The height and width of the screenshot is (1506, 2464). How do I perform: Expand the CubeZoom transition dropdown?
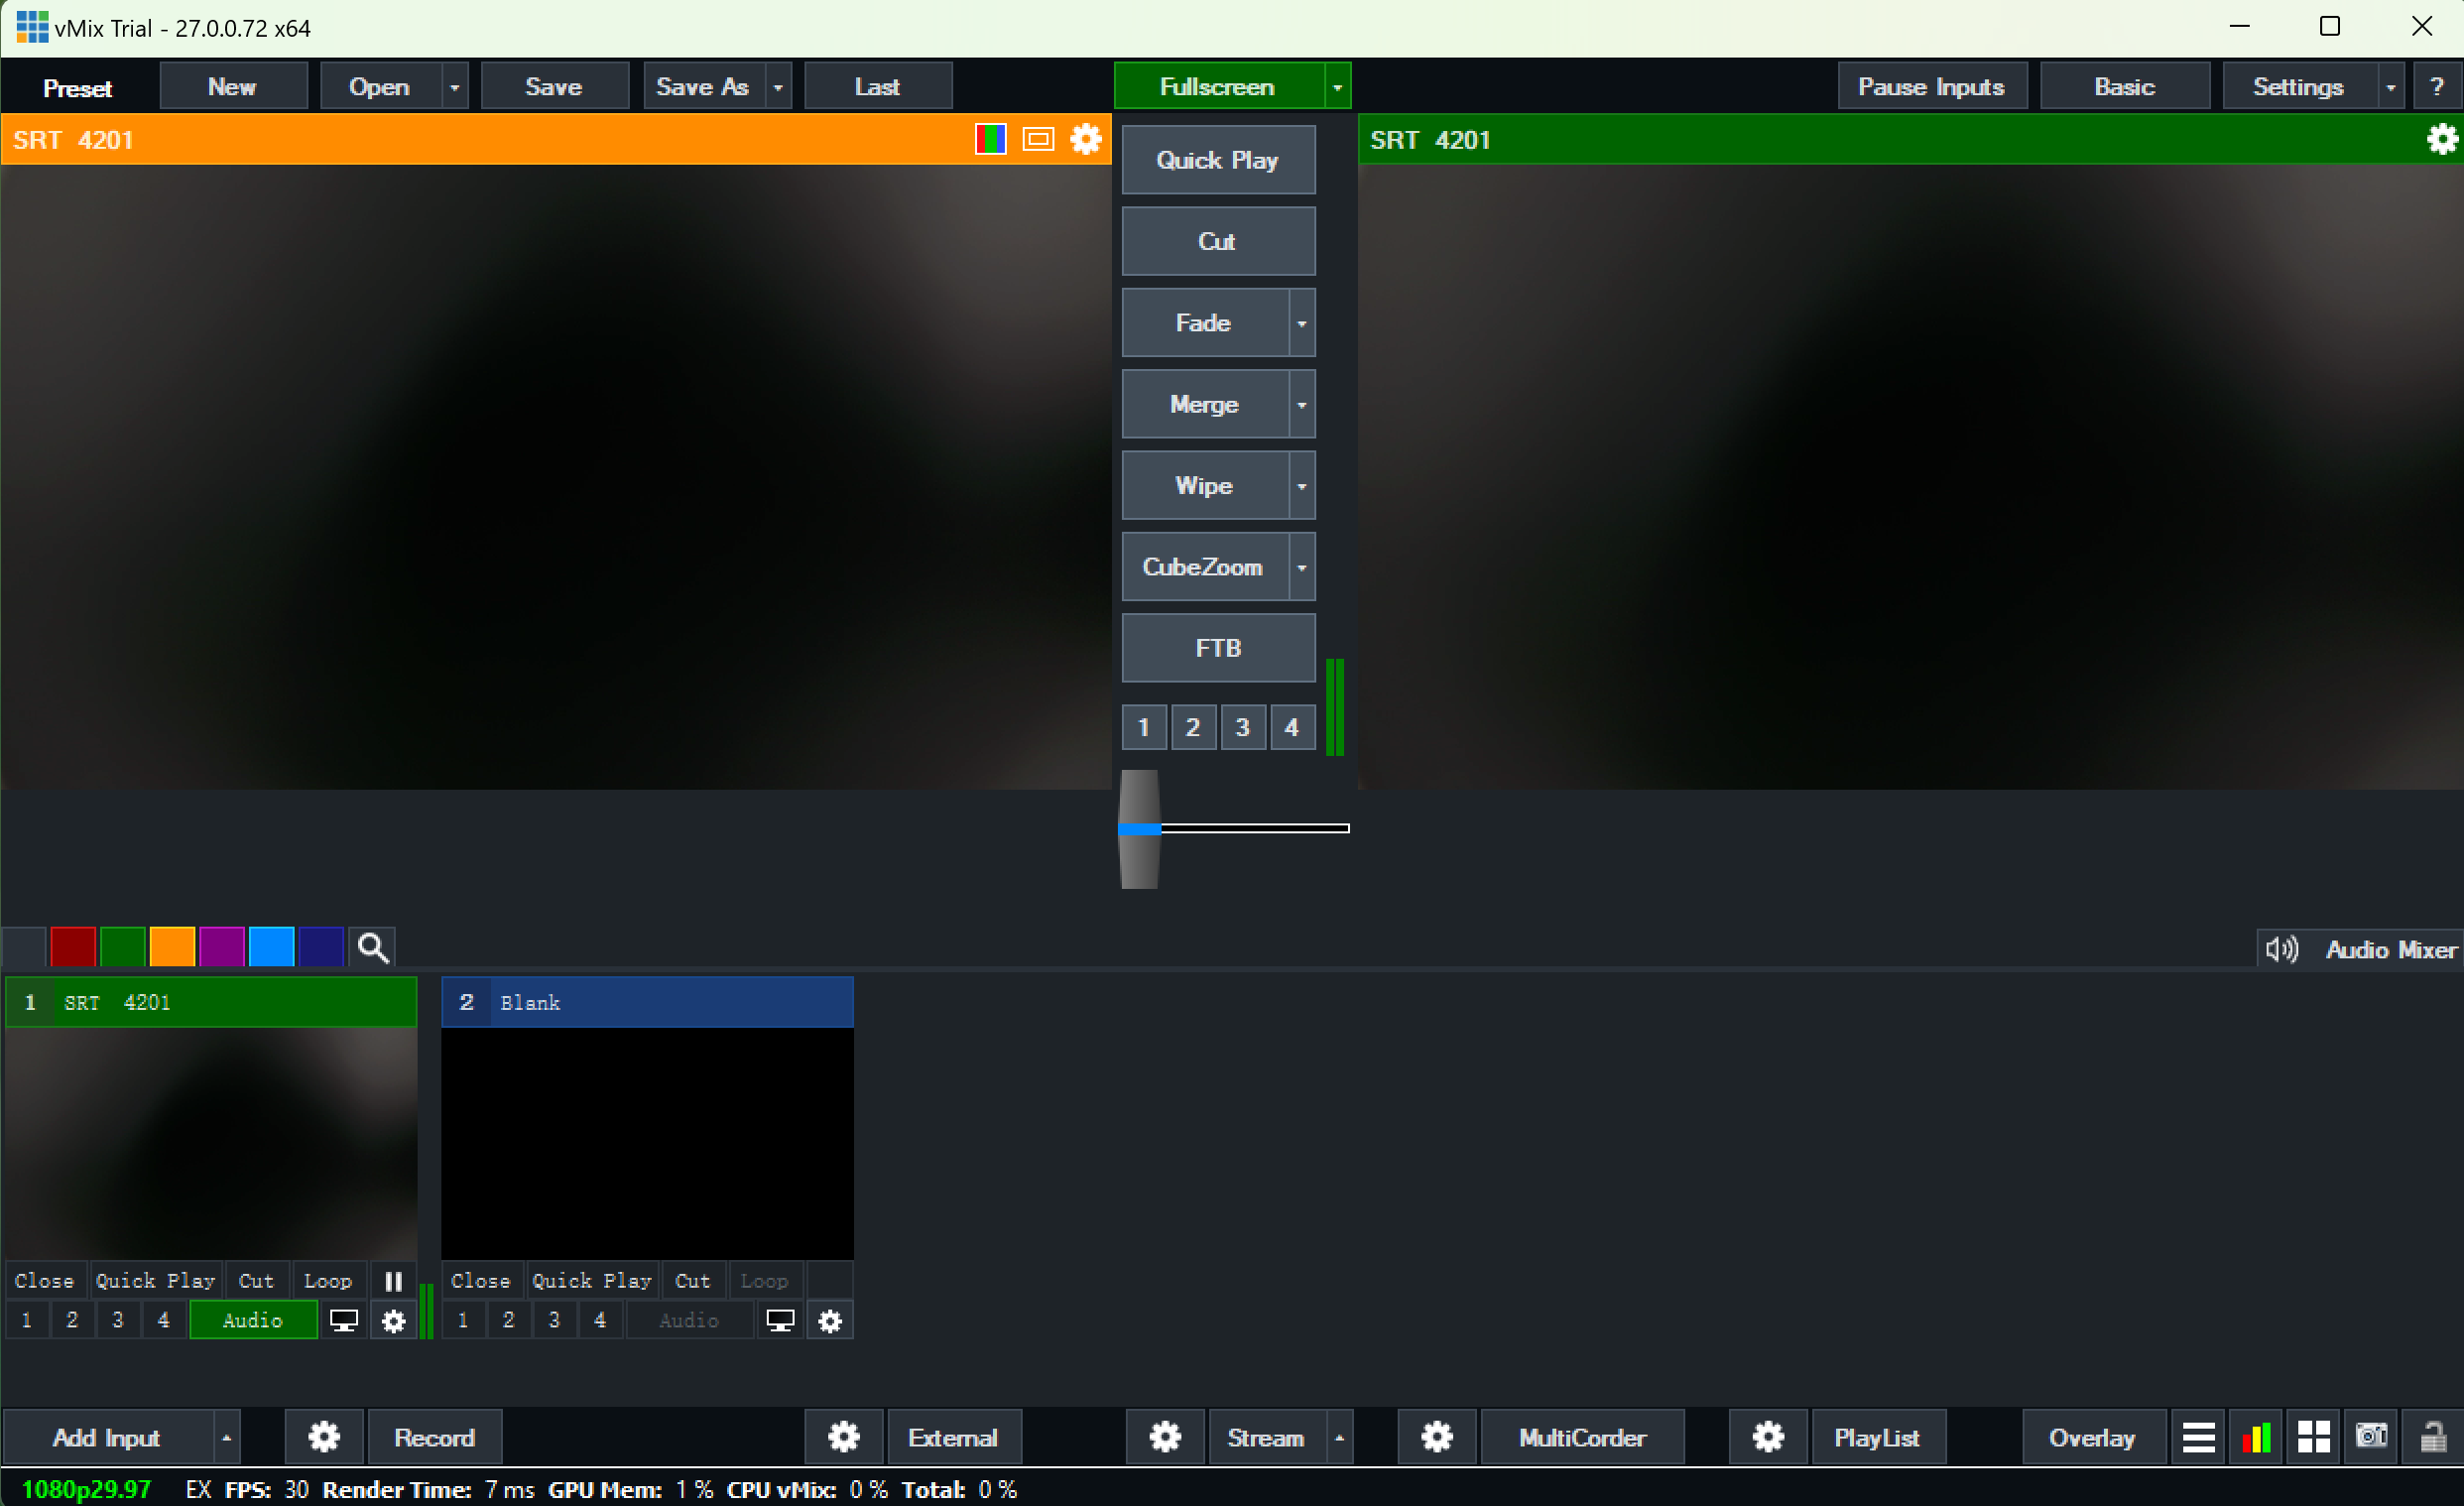point(1301,567)
